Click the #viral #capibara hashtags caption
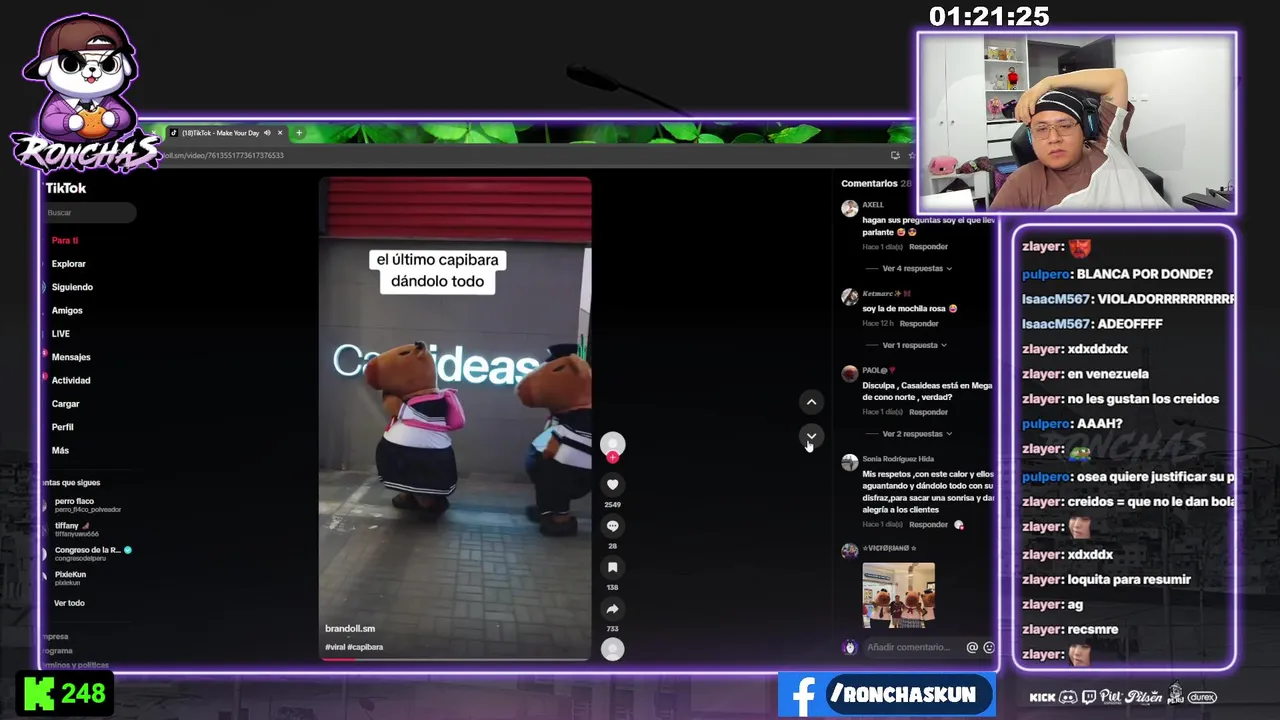The height and width of the screenshot is (720, 1280). pos(354,647)
